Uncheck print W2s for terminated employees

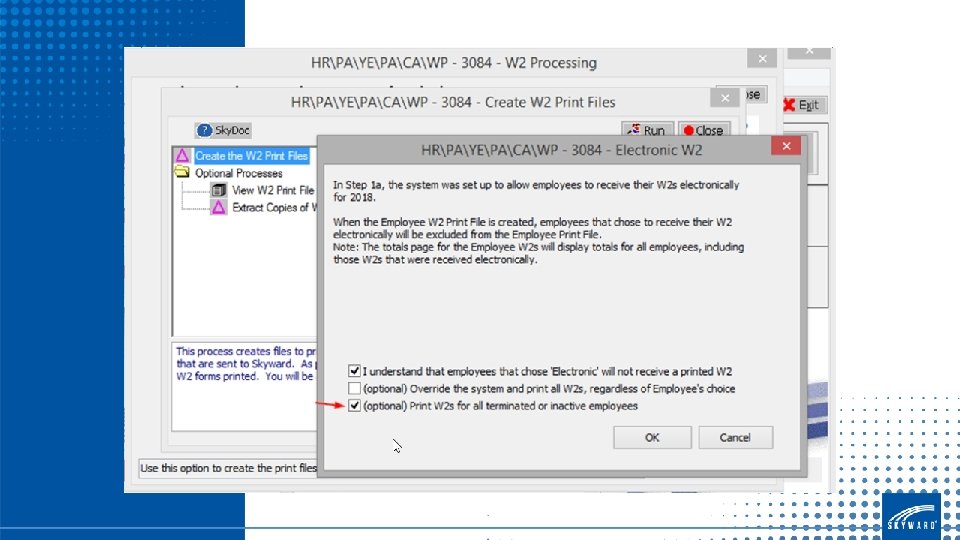[x=354, y=405]
